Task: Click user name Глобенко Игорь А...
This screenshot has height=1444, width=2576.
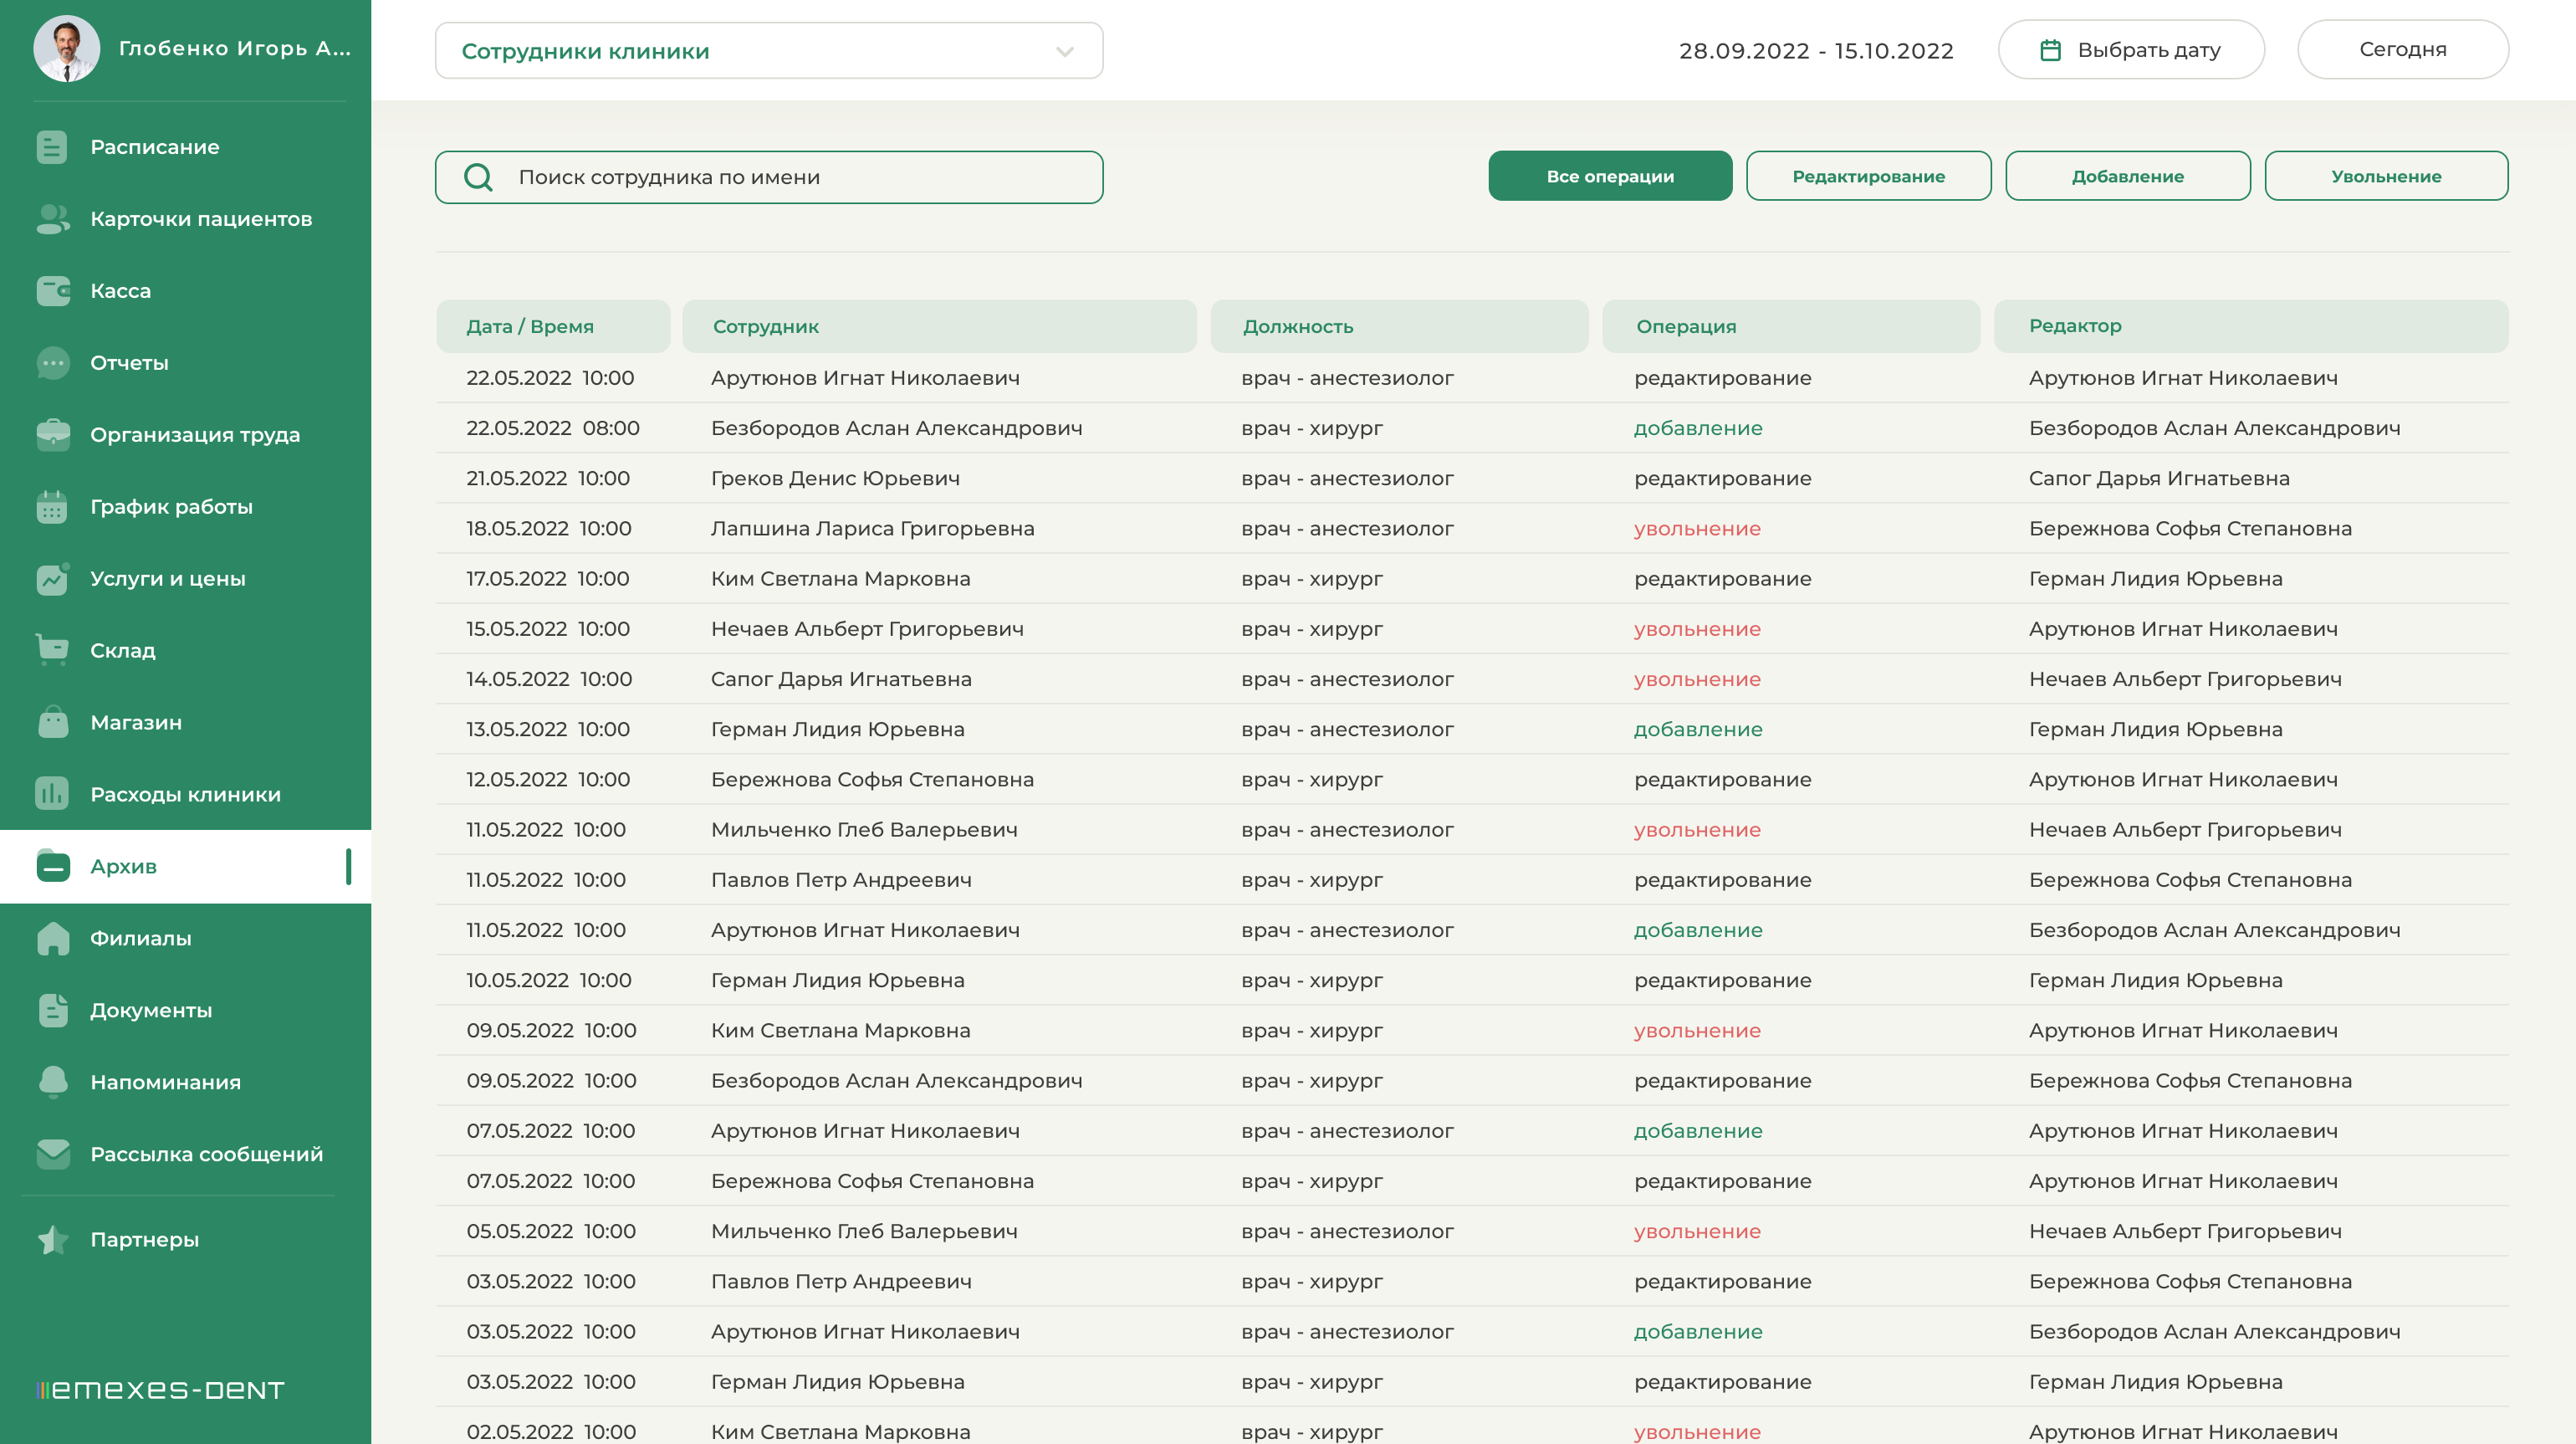Action: coord(235,48)
